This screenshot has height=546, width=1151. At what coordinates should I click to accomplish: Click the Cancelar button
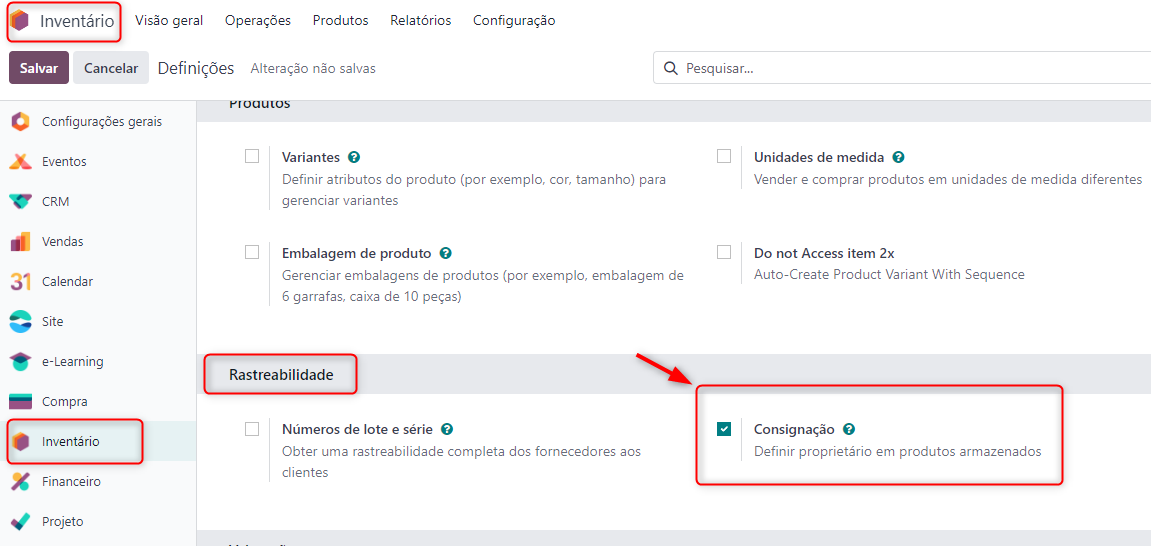(111, 68)
